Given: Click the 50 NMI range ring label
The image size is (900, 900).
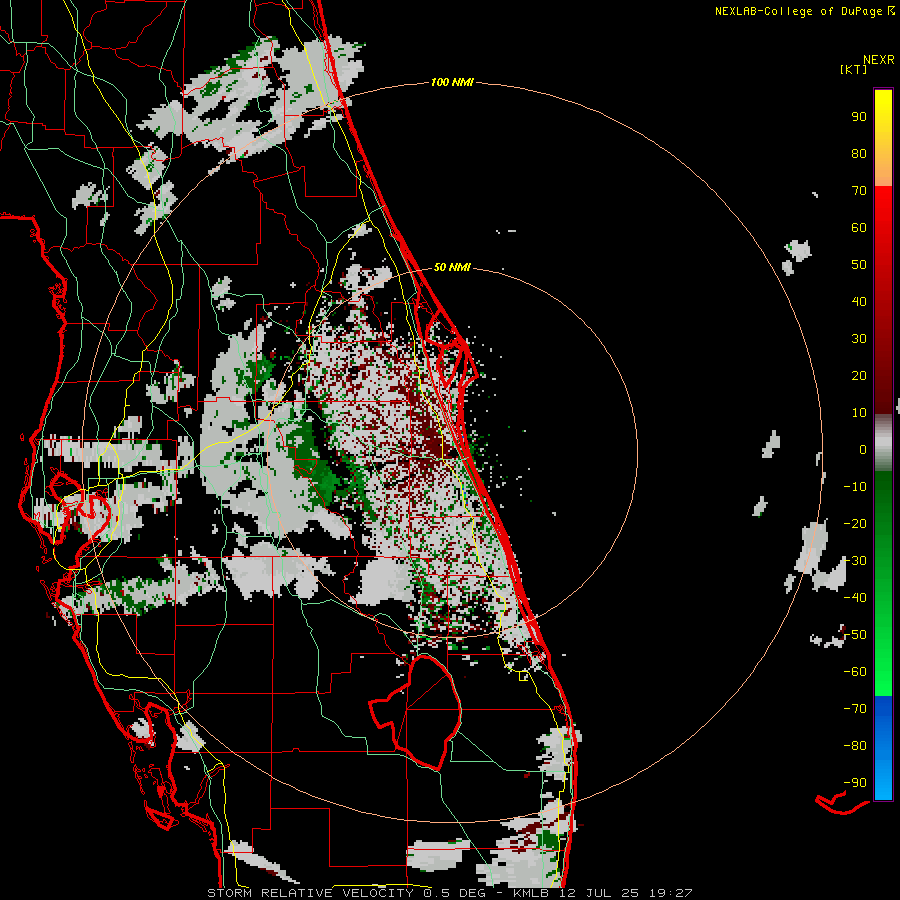Looking at the screenshot, I should (x=452, y=267).
